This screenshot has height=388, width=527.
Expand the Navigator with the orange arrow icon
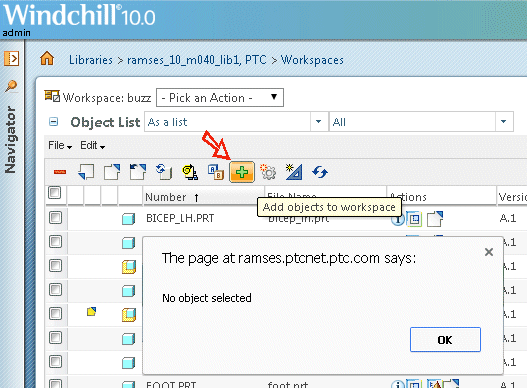tap(11, 59)
